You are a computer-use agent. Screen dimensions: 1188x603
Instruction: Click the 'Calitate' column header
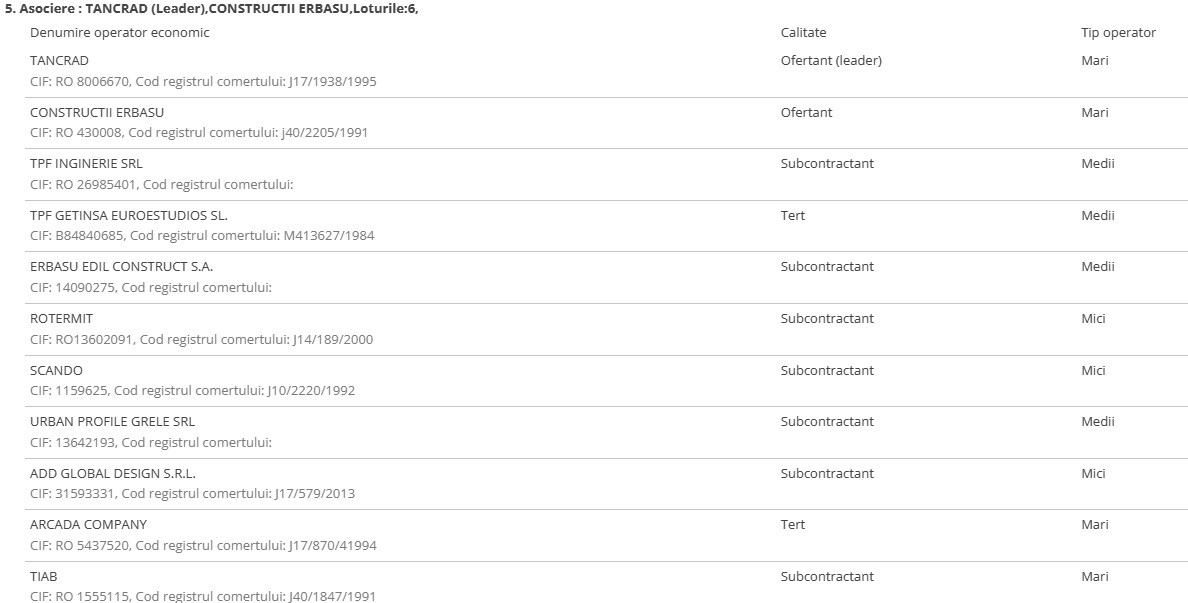click(x=803, y=33)
